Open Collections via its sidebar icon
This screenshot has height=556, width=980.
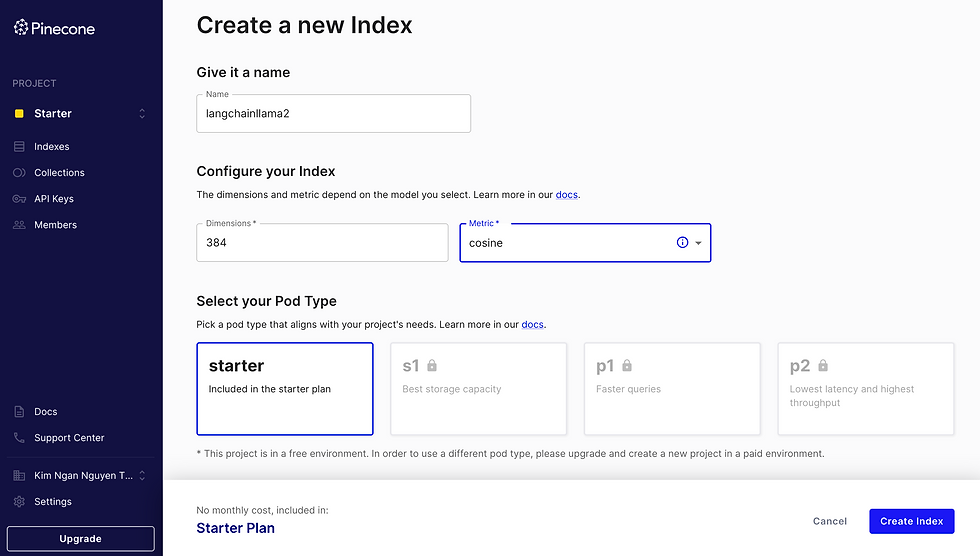[x=19, y=172]
